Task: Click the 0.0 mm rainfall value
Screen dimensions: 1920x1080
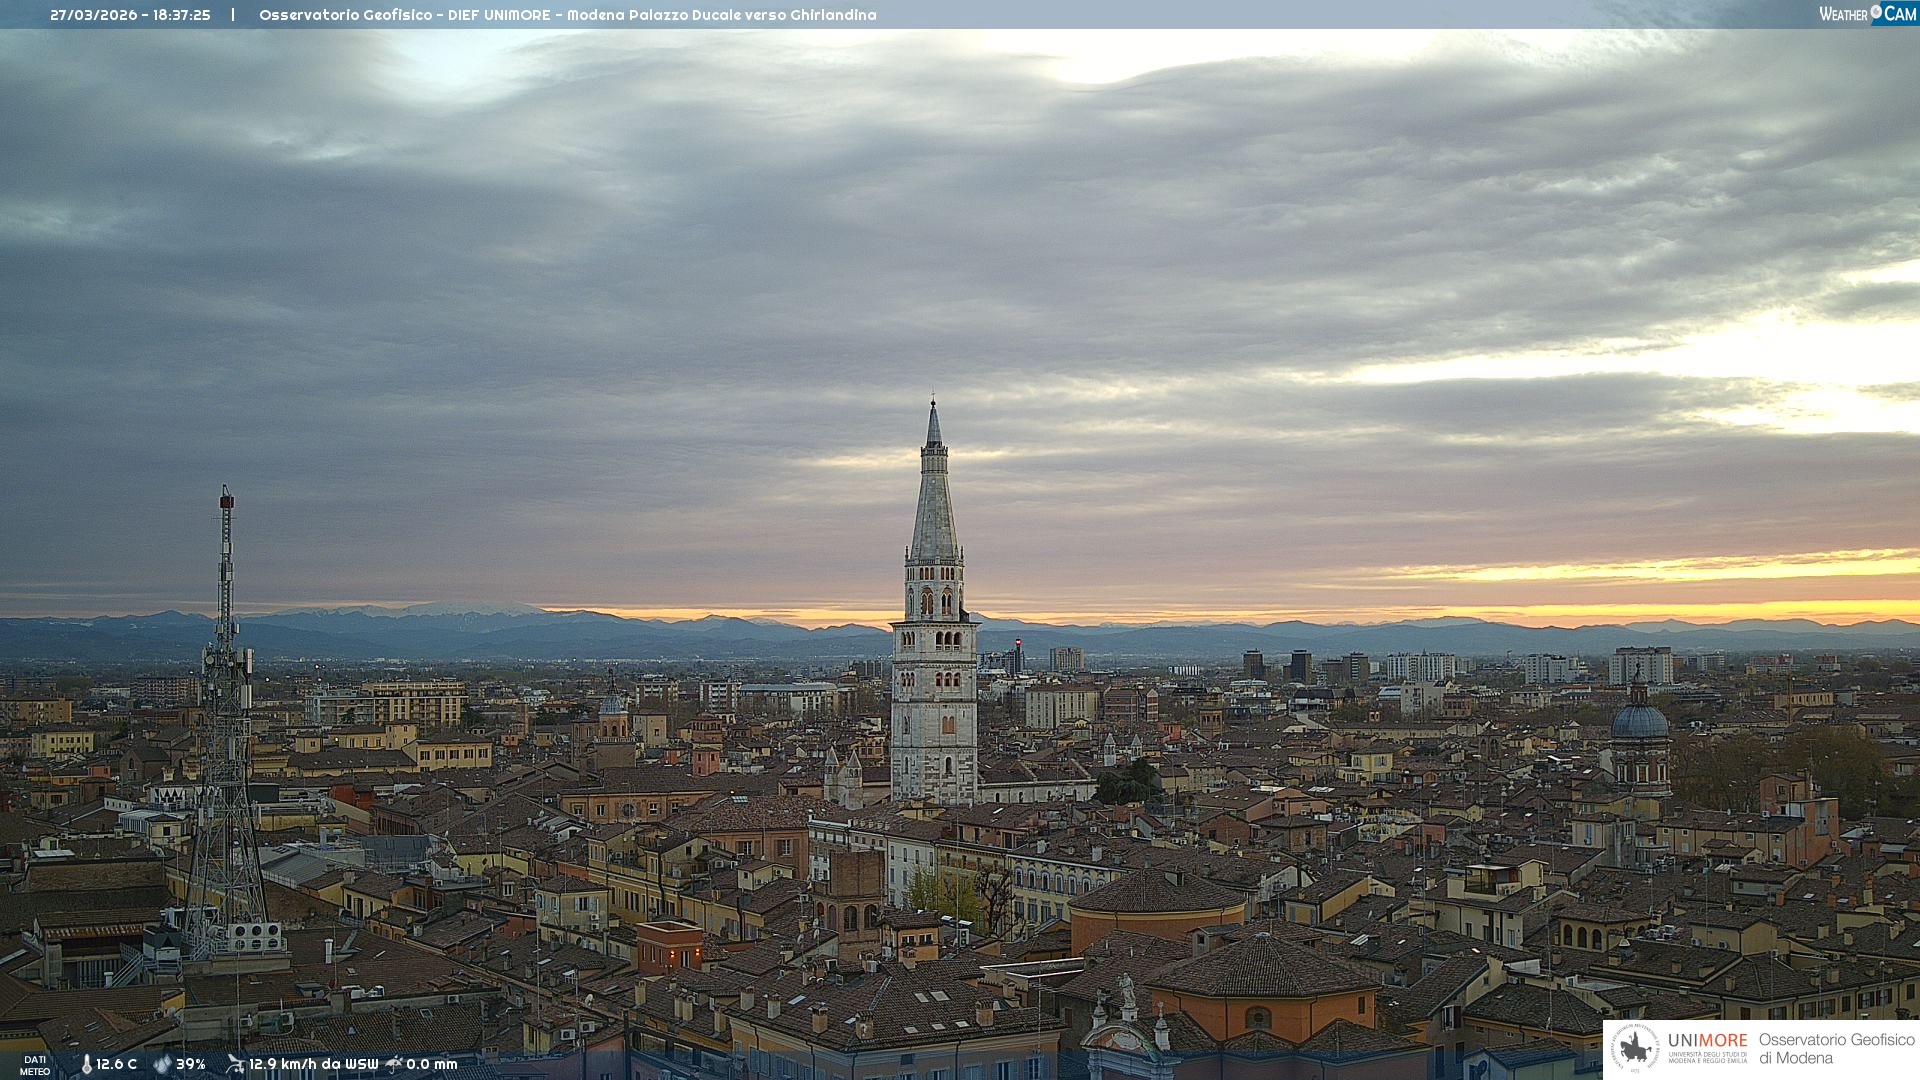Action: 432,1064
